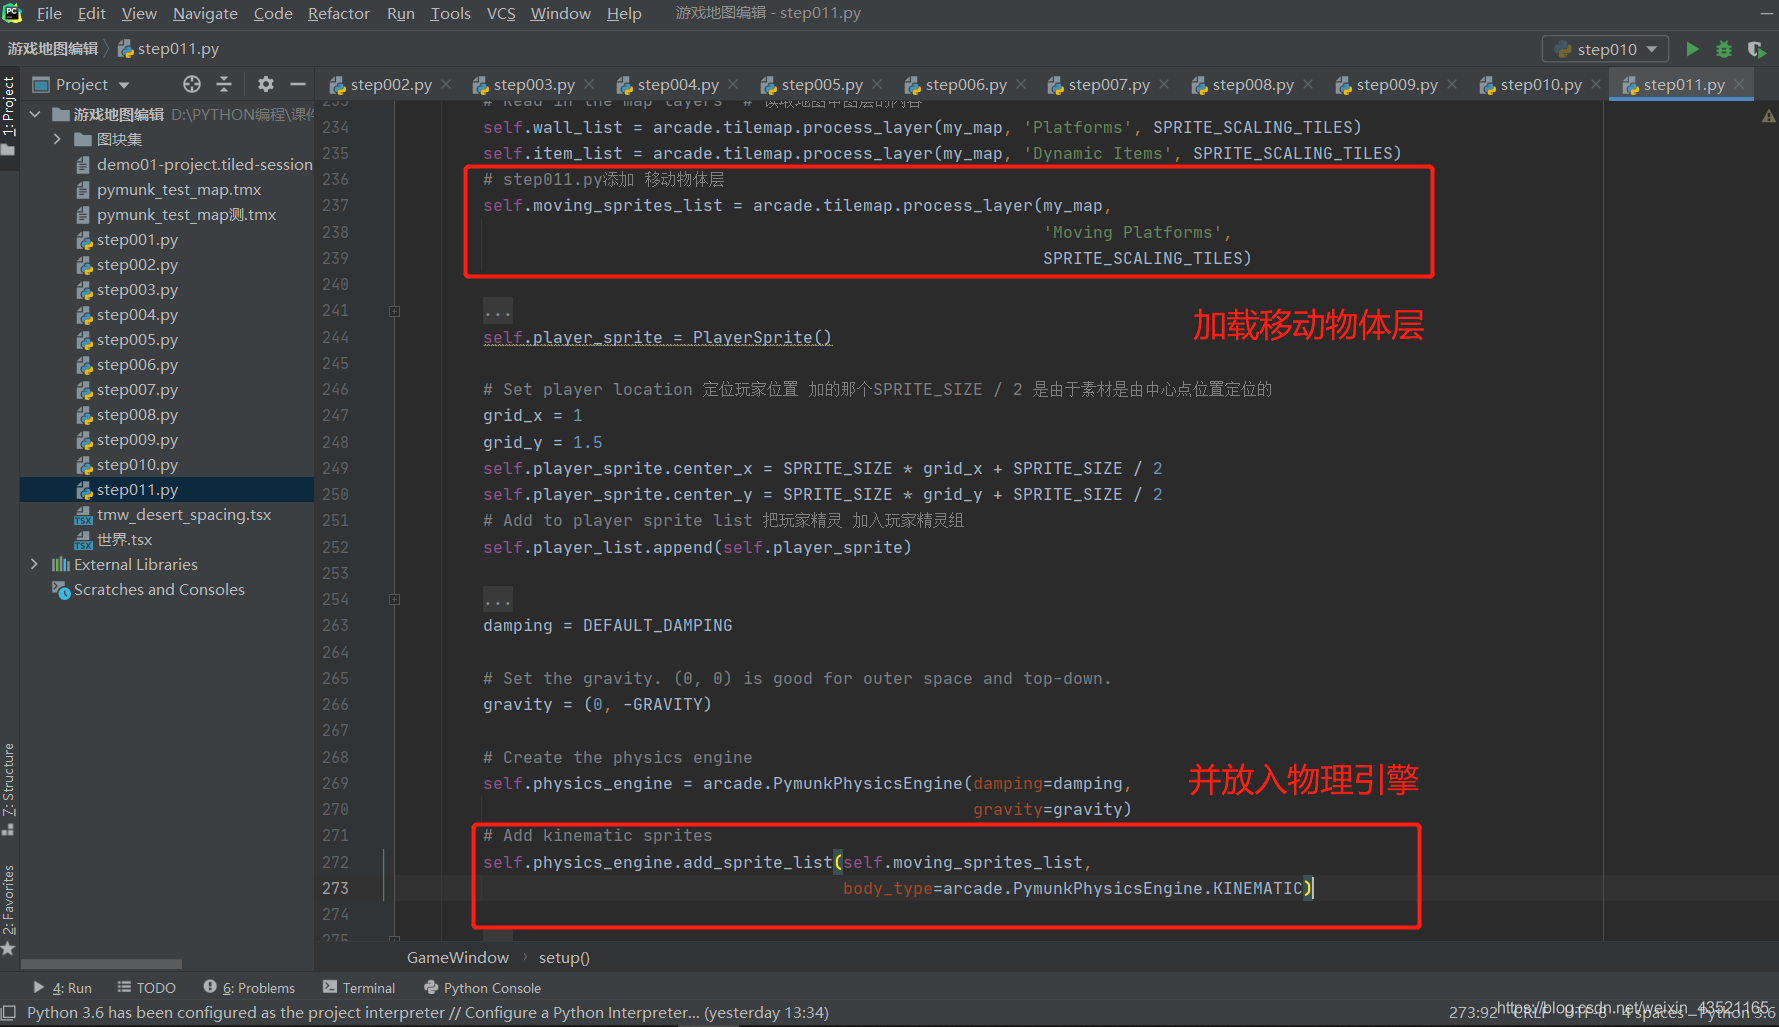Open the Edit menu
The height and width of the screenshot is (1027, 1779).
click(92, 13)
